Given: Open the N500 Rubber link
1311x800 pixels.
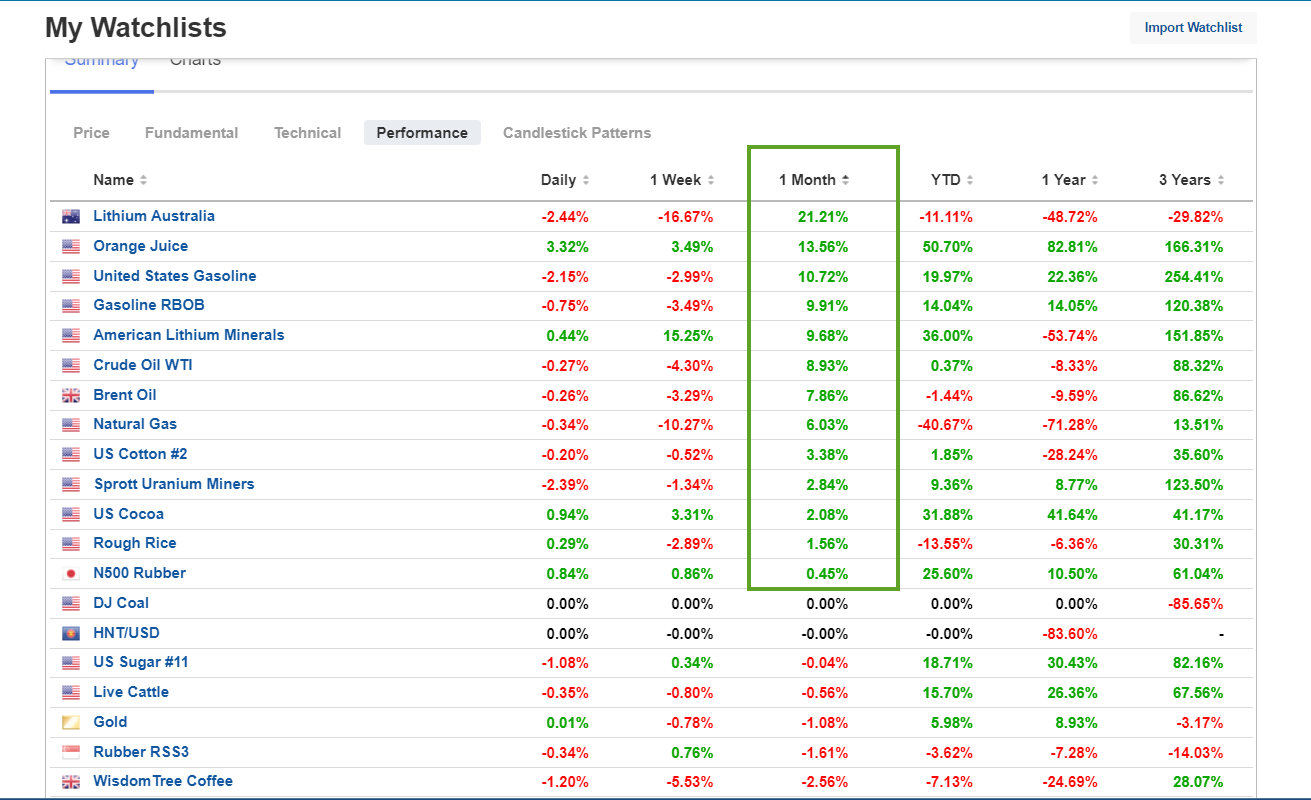Looking at the screenshot, I should [x=139, y=573].
